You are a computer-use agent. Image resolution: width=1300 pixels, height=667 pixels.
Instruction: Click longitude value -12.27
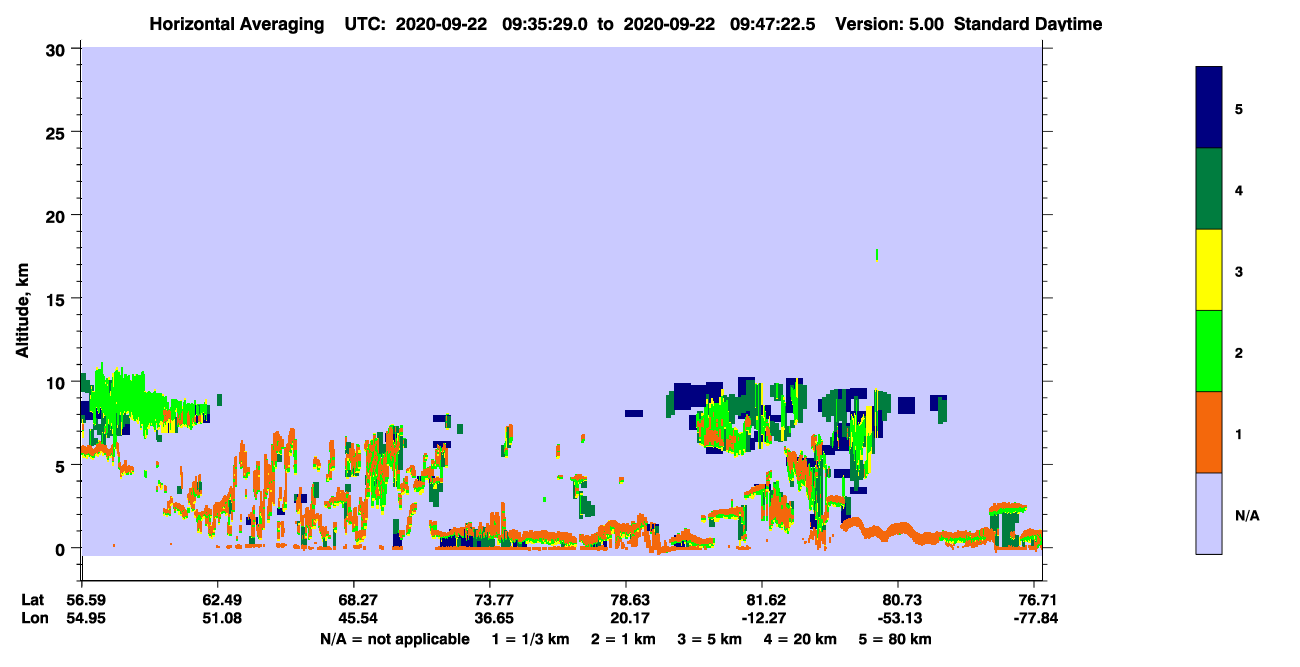[x=762, y=618]
